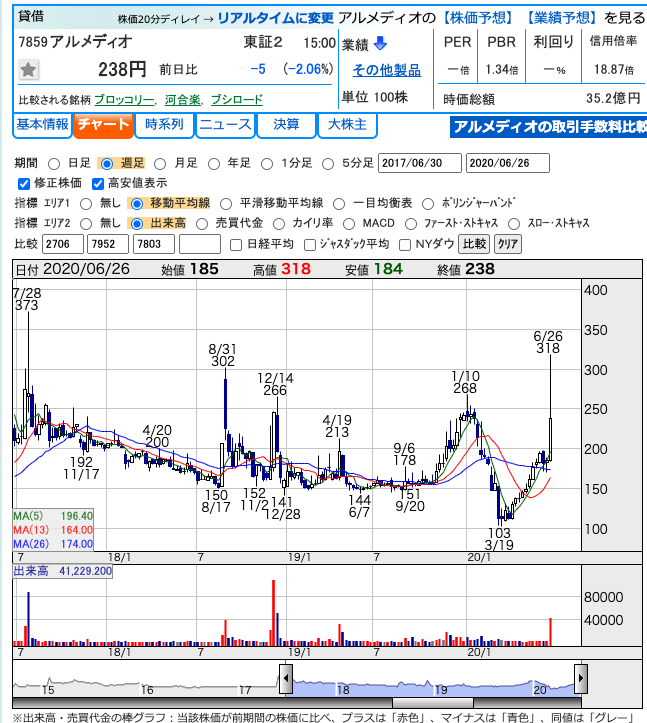Click the 7/28 373 high price label
This screenshot has height=723, width=647.
[x=27, y=299]
